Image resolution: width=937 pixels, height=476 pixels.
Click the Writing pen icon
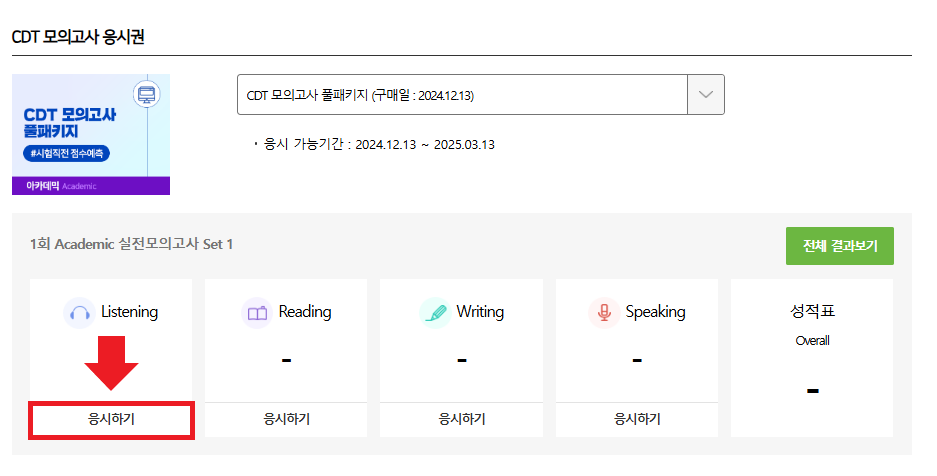(435, 313)
